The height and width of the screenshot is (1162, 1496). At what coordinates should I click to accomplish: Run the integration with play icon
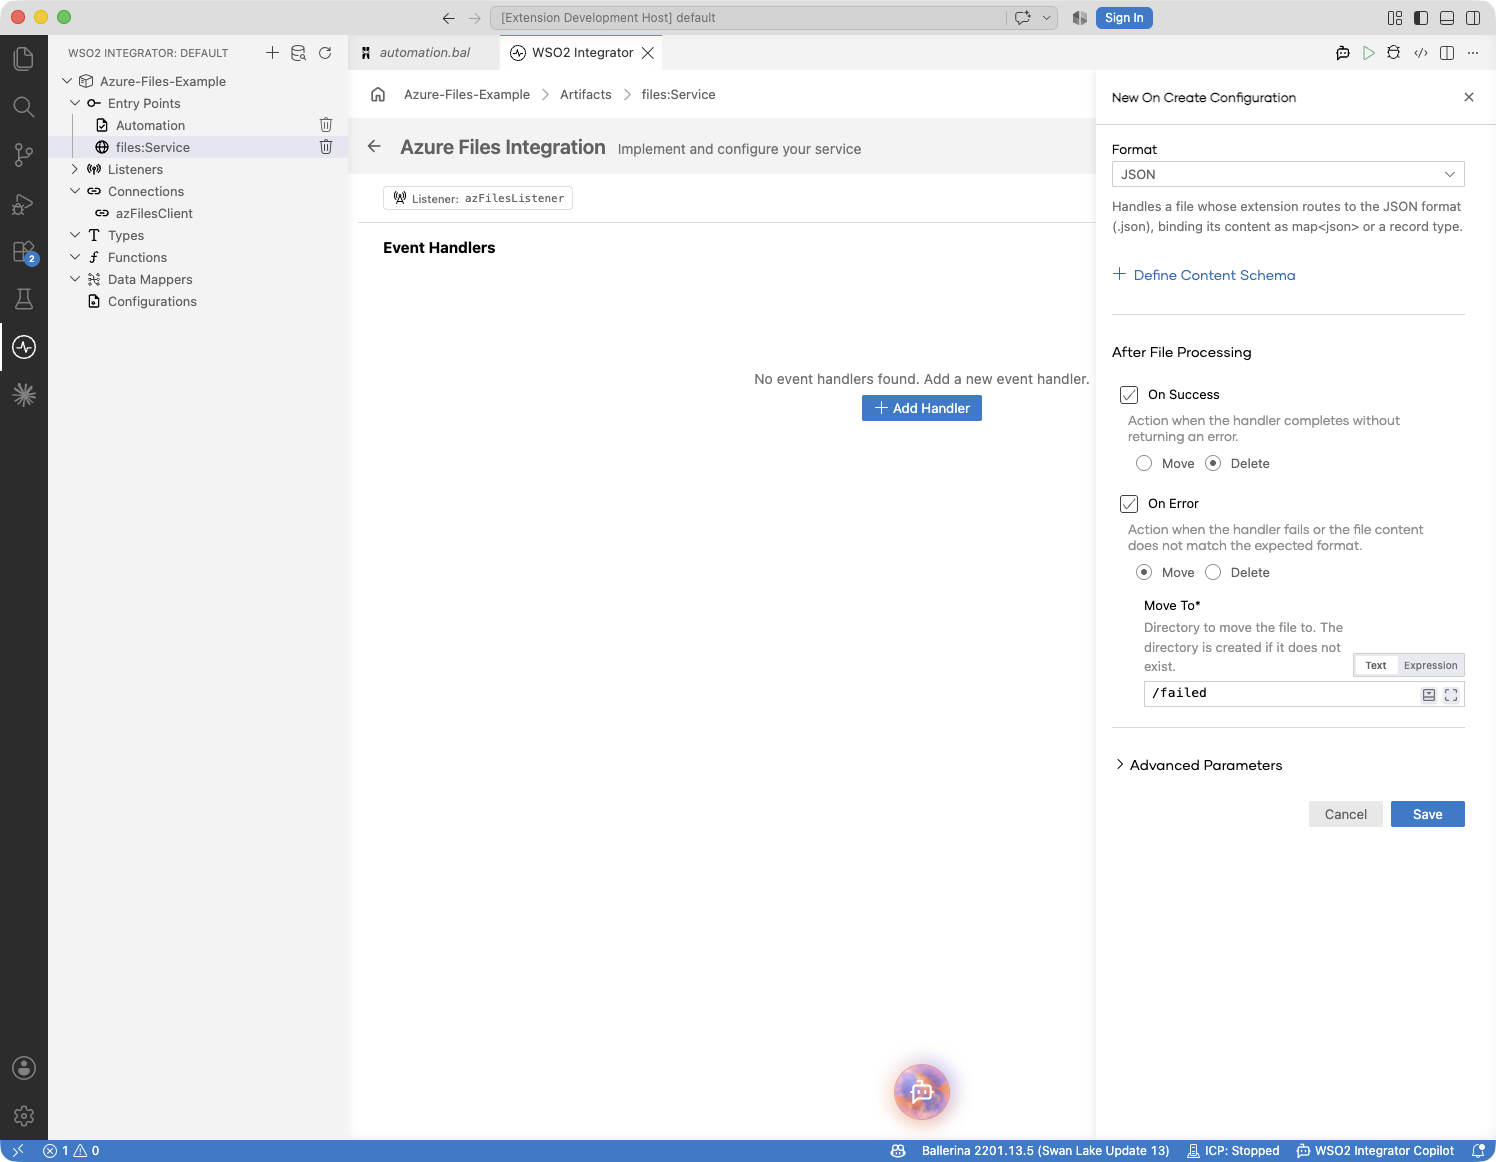(x=1369, y=53)
